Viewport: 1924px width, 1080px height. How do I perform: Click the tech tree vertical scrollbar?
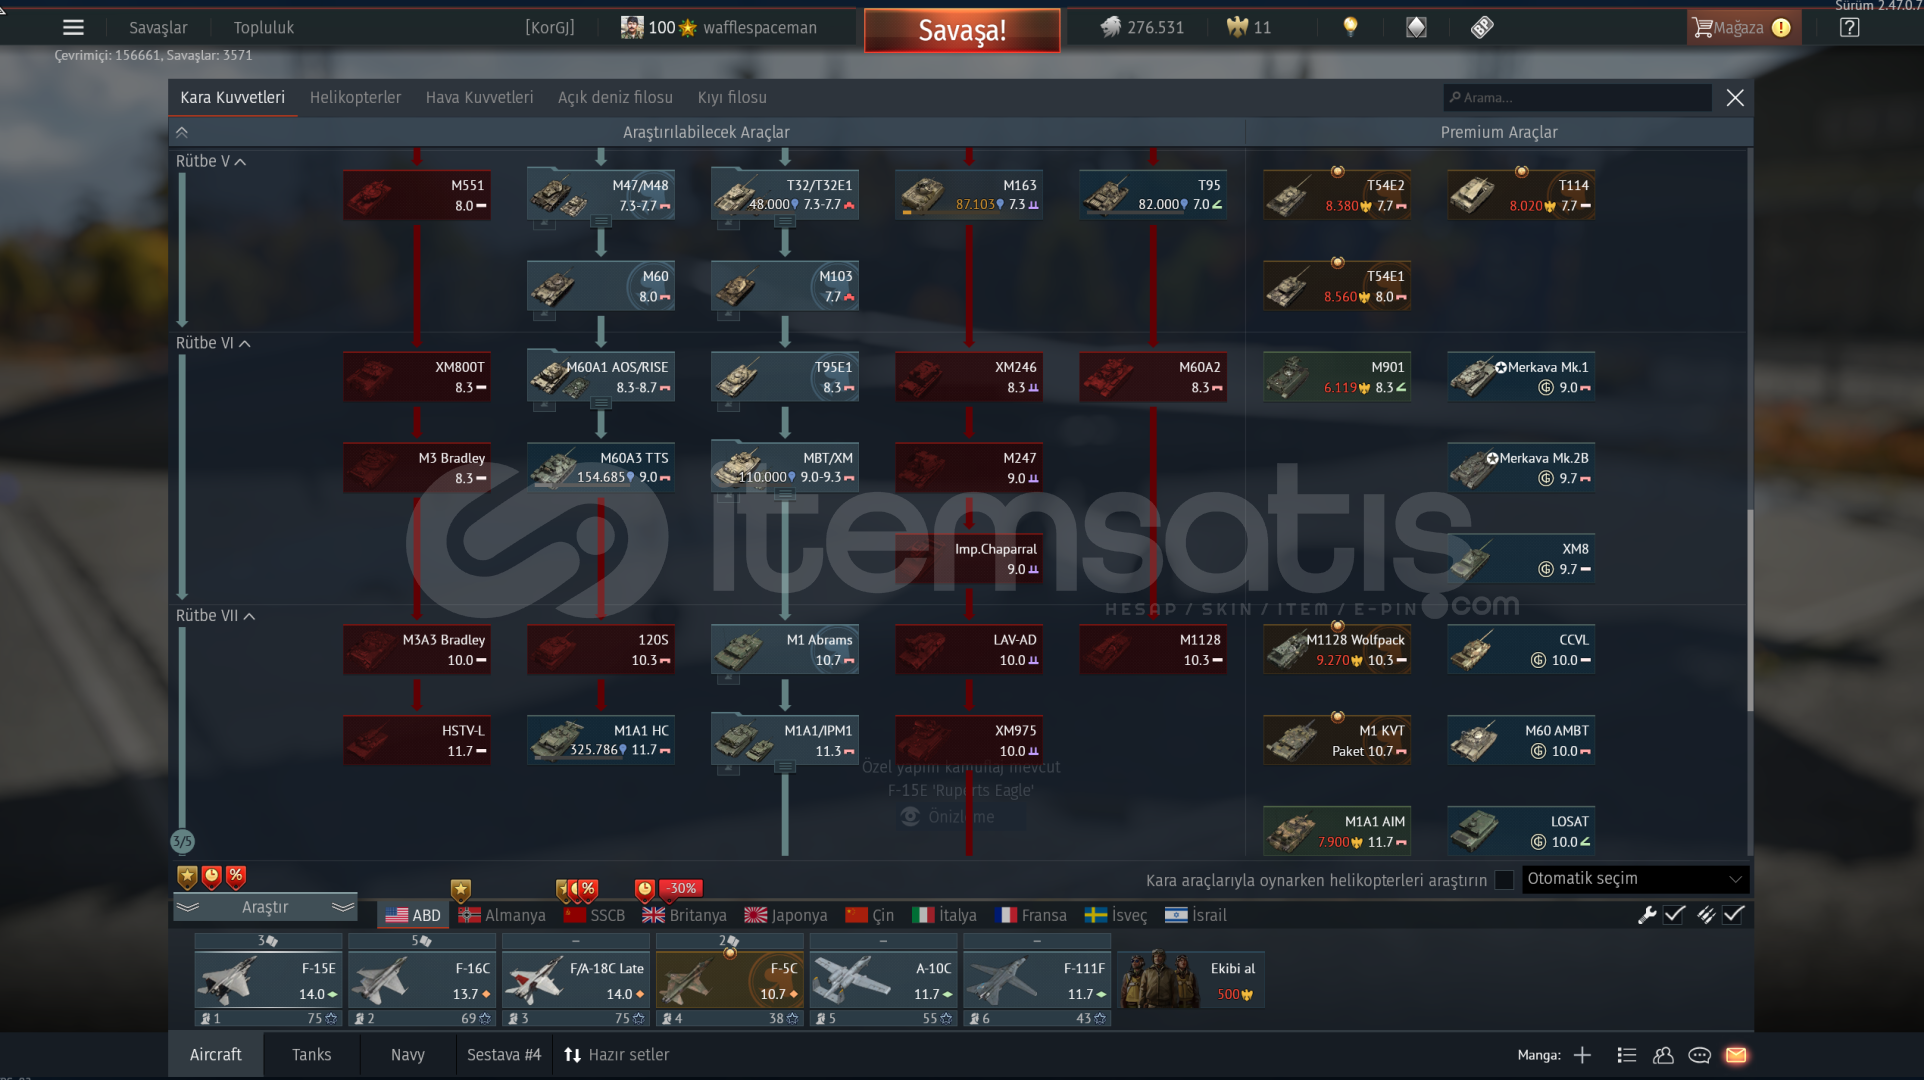pyautogui.click(x=1749, y=610)
